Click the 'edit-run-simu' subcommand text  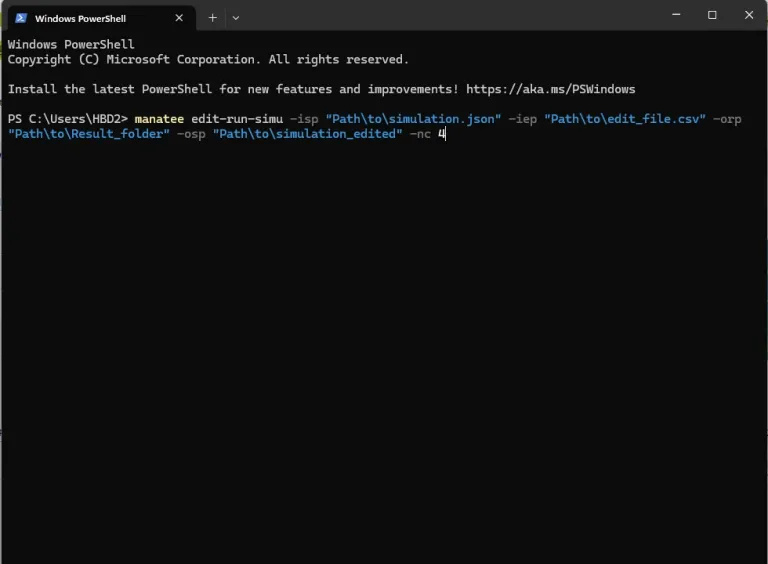click(x=237, y=119)
